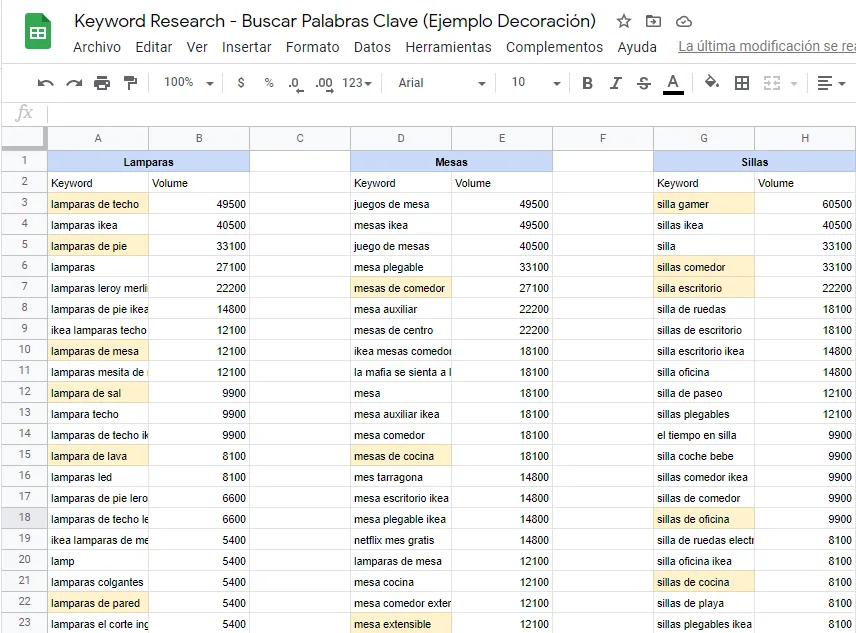
Task: Click the undo arrow icon
Action: tap(45, 83)
